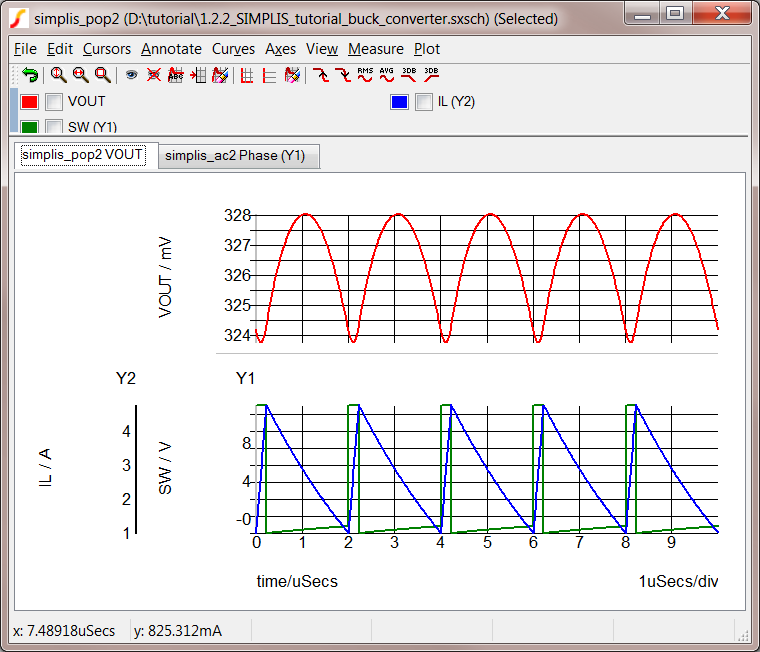Click the SW / V axis title
Viewport: 760px width, 652px height.
[165, 468]
